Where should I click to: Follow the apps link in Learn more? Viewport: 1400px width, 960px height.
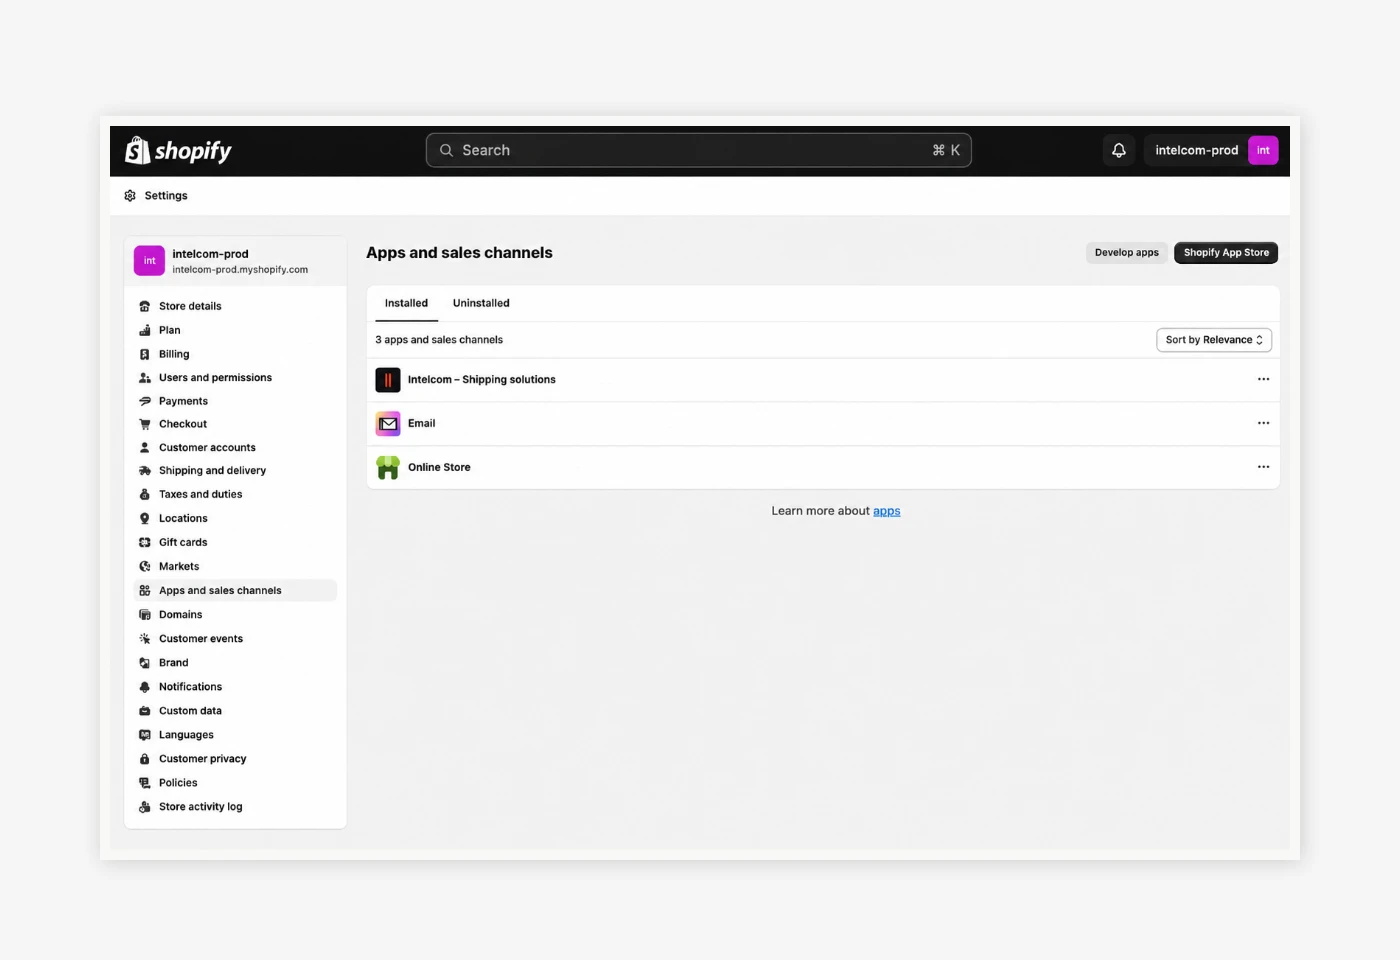(x=886, y=511)
